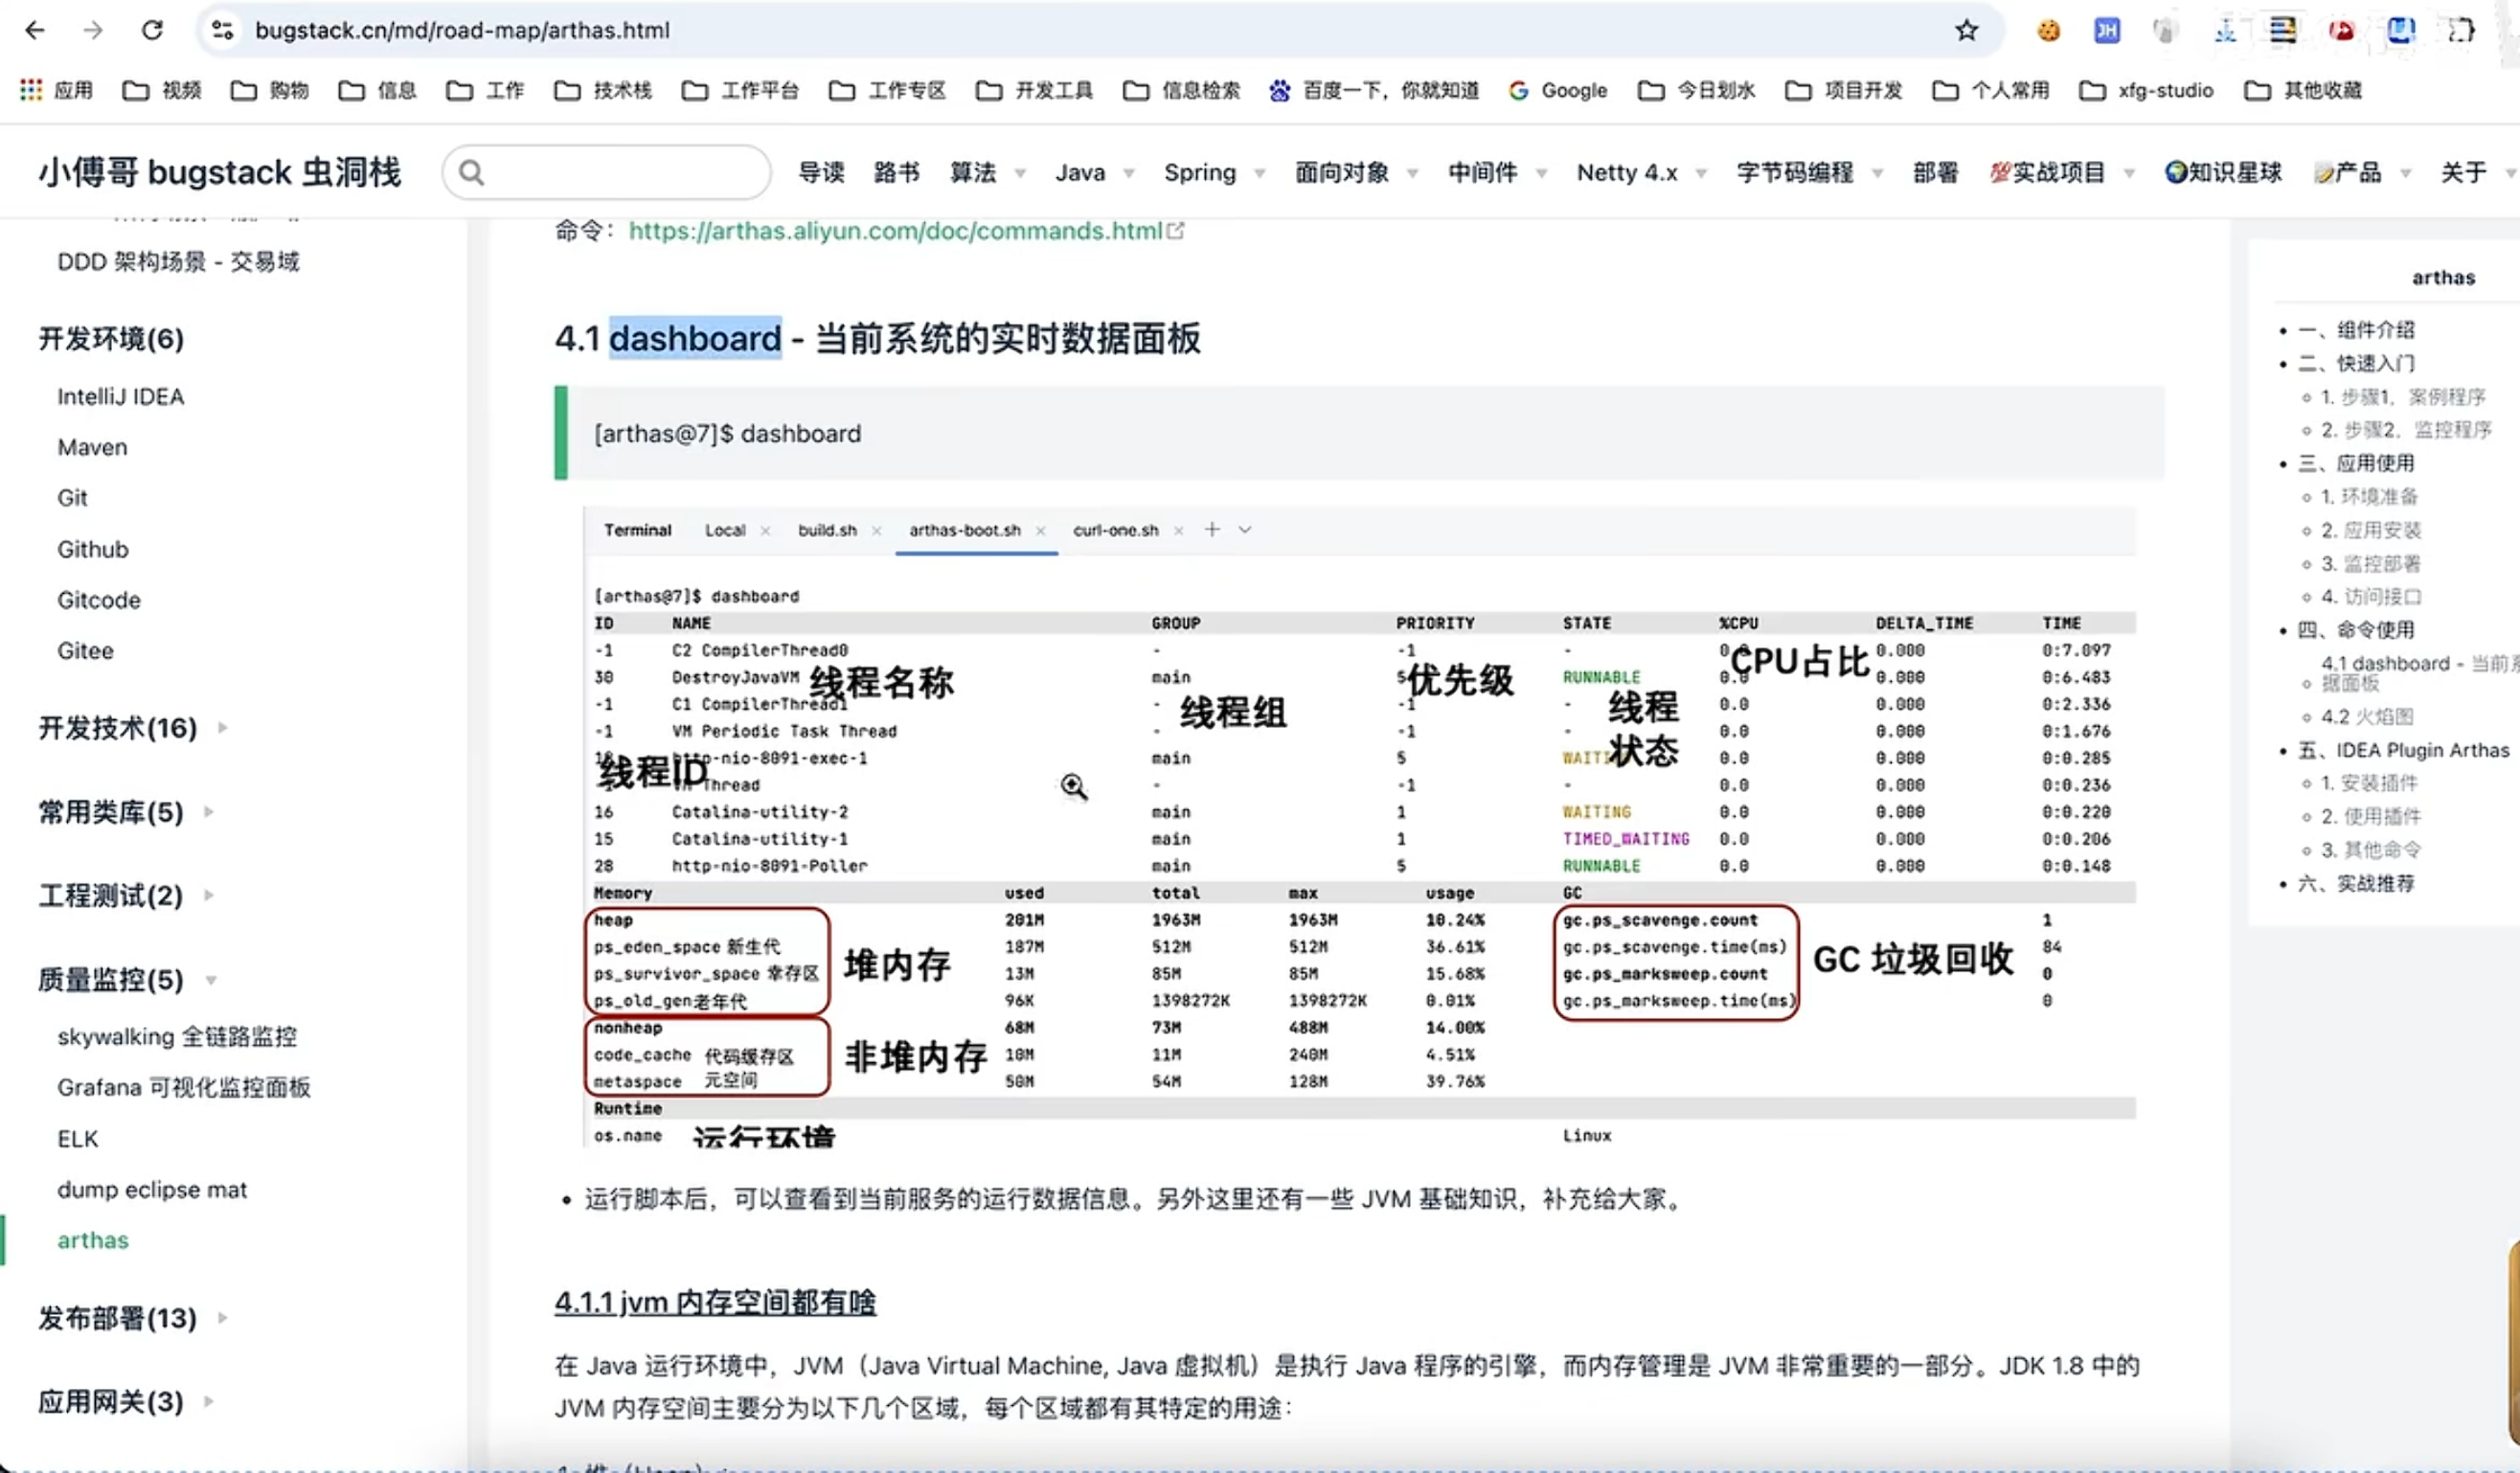
Task: Click the site search input field
Action: (620, 172)
